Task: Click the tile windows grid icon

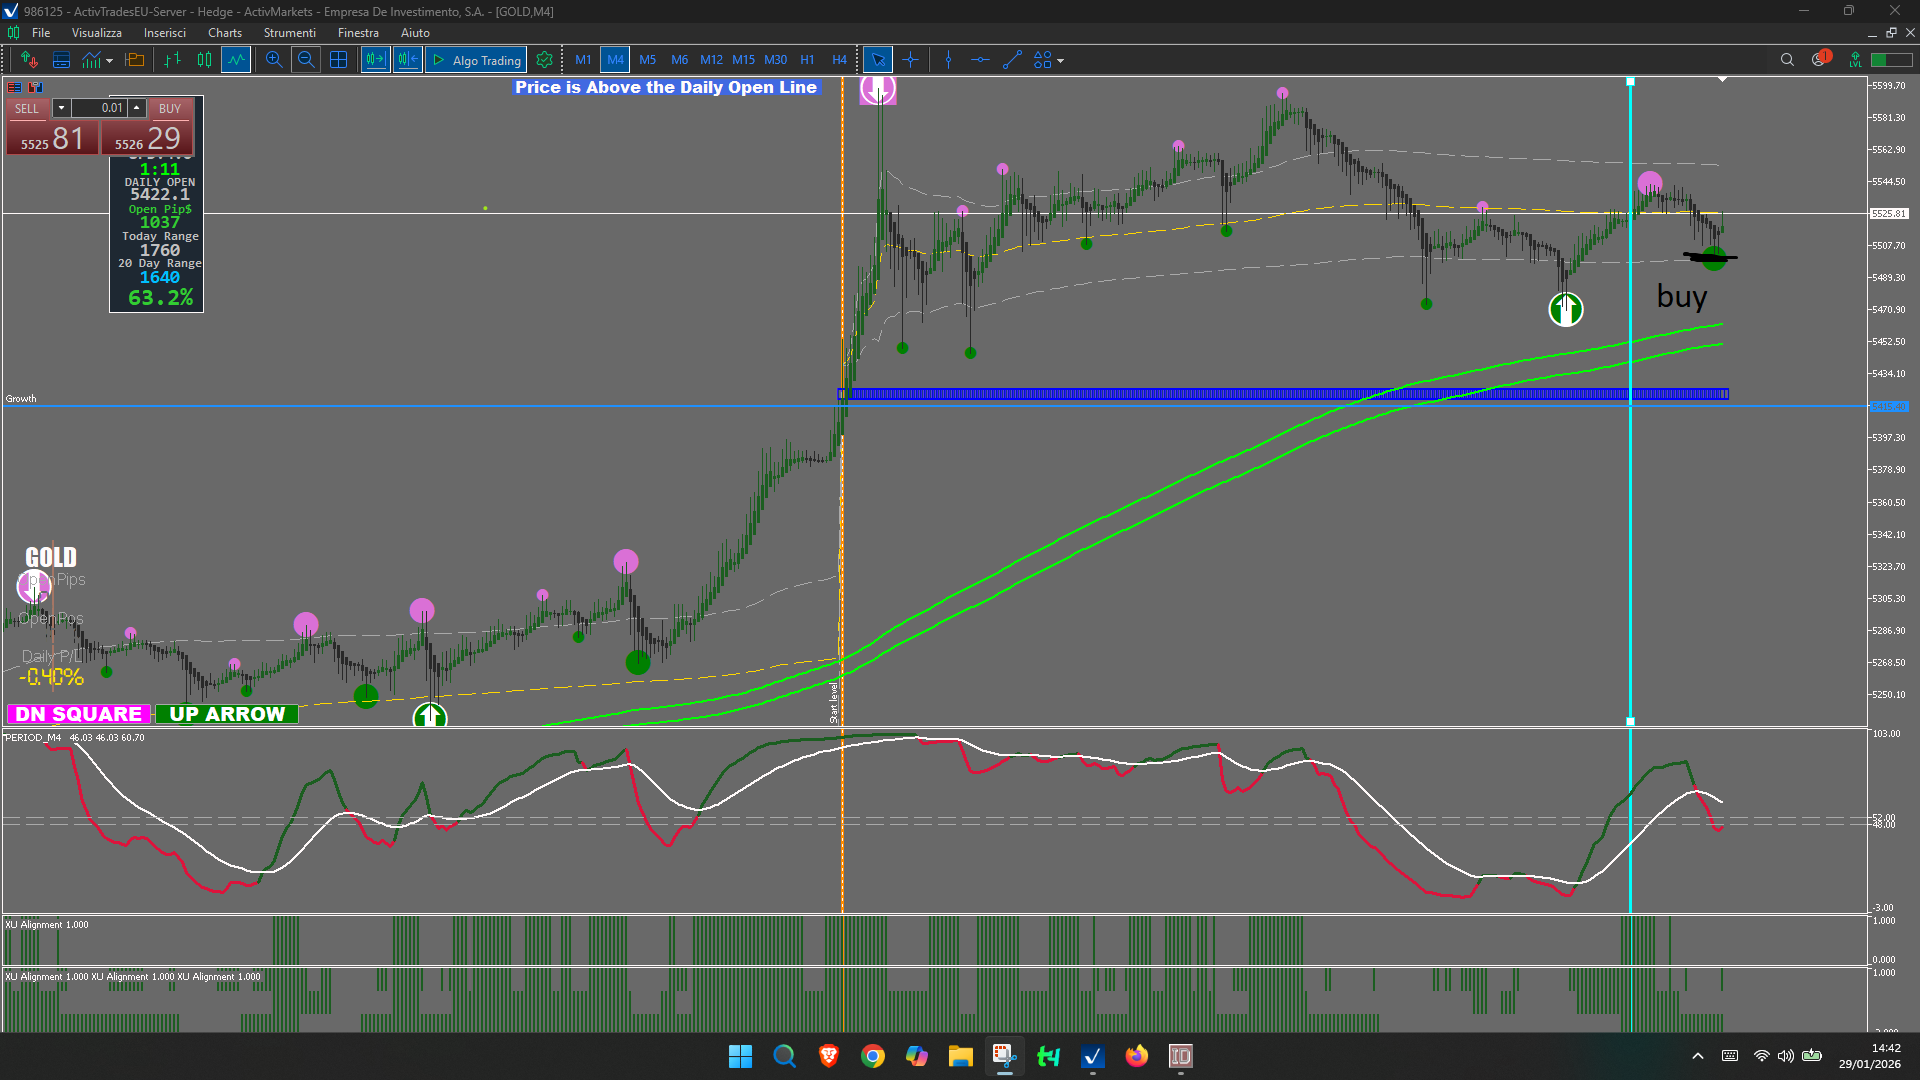Action: [x=339, y=60]
